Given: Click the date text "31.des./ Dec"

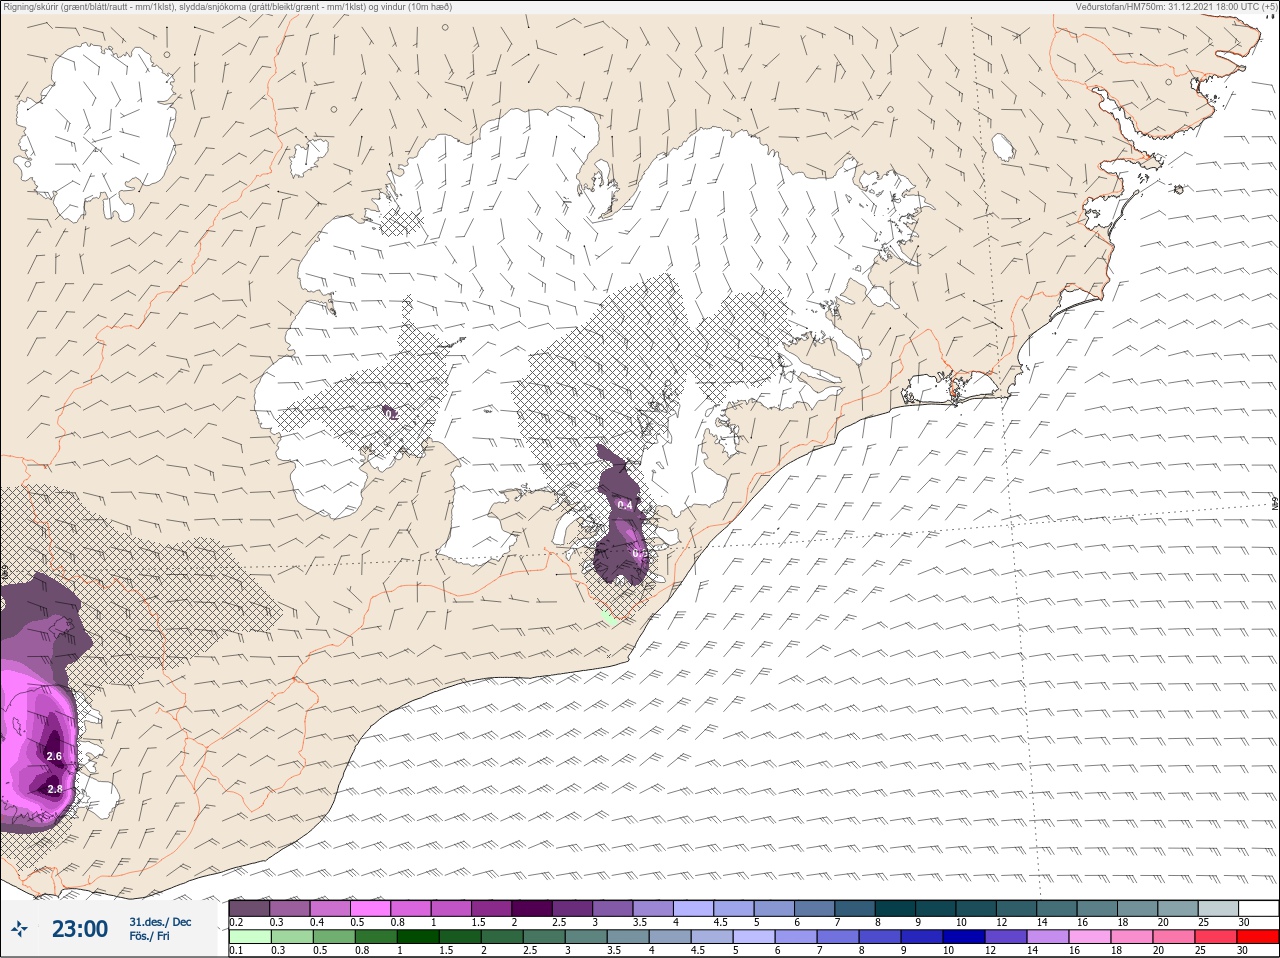Looking at the screenshot, I should 160,922.
